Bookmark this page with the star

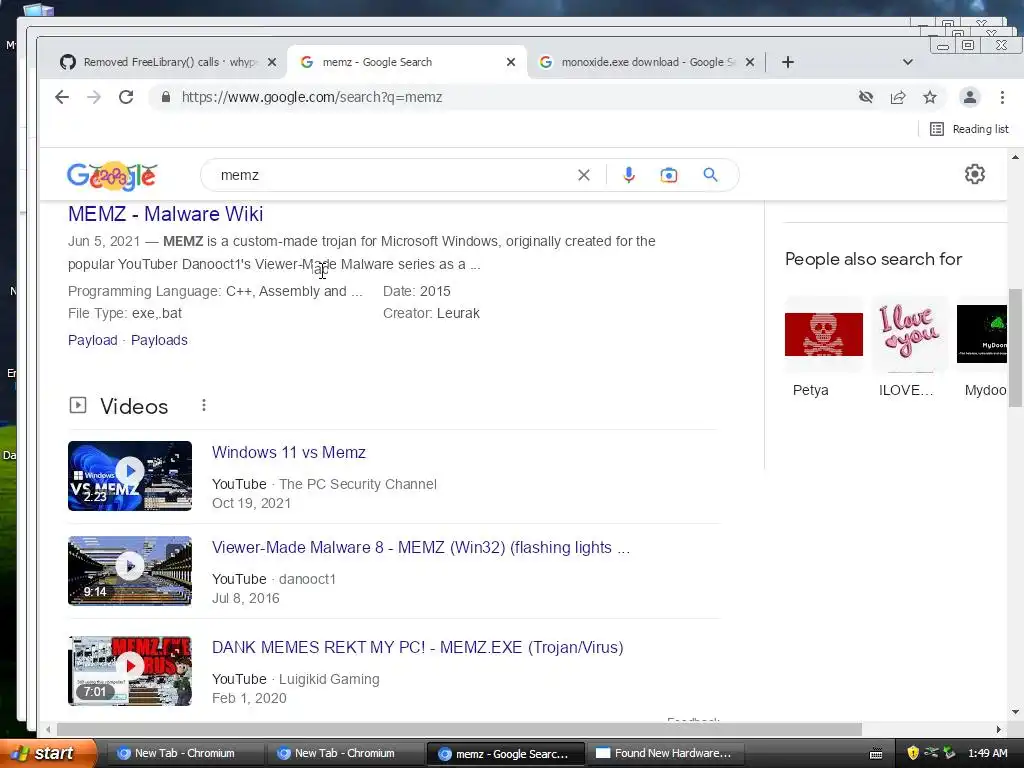click(930, 97)
